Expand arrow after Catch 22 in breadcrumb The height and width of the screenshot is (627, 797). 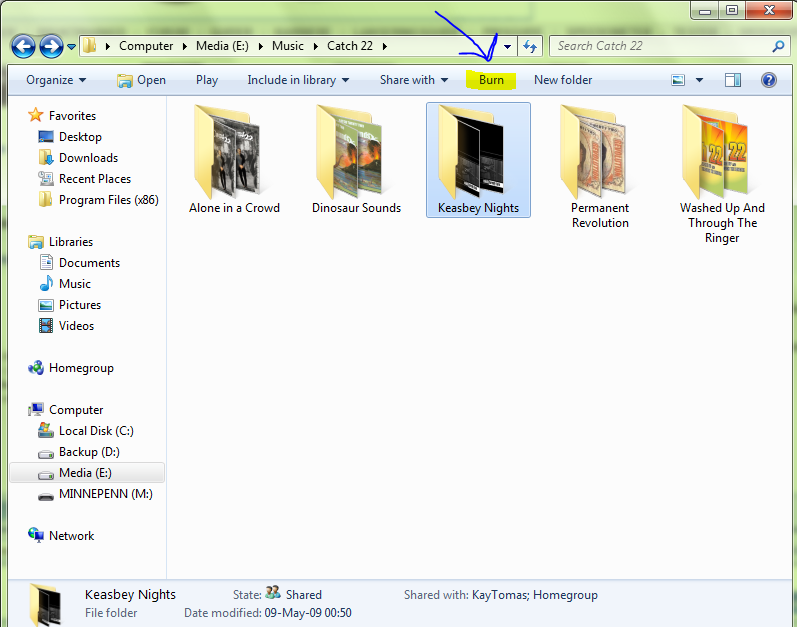click(x=385, y=46)
